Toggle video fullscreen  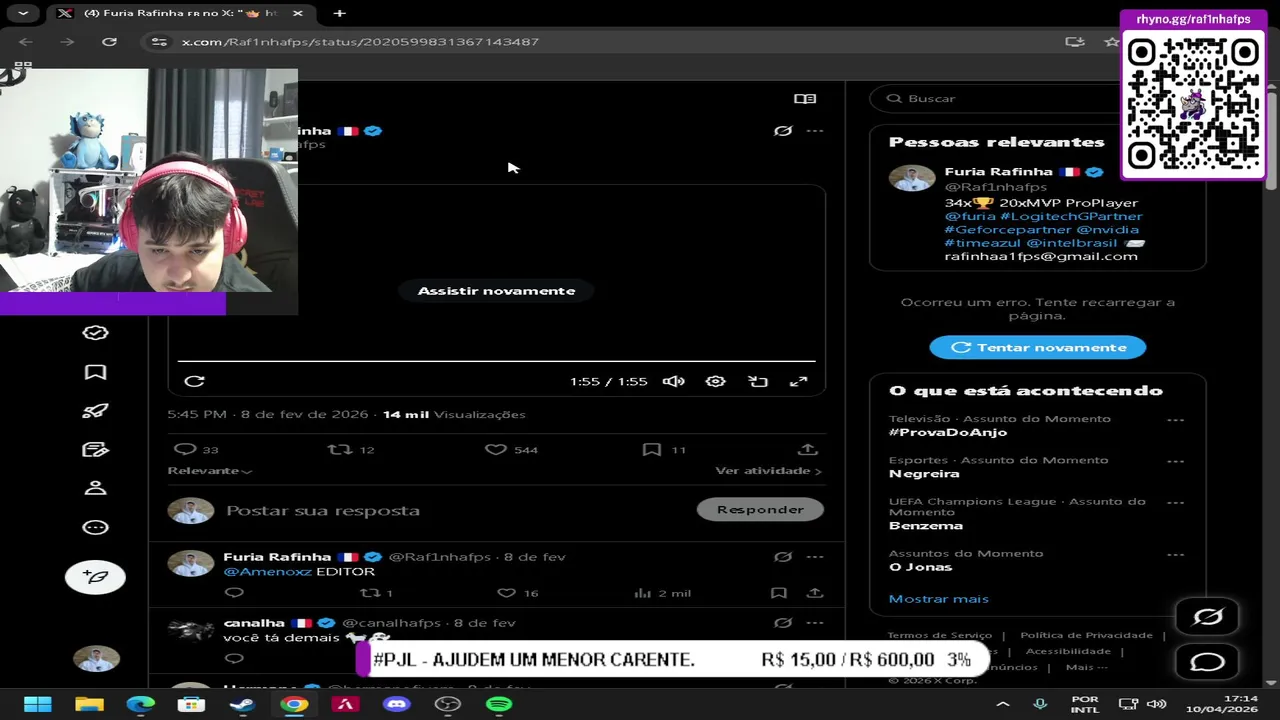799,381
